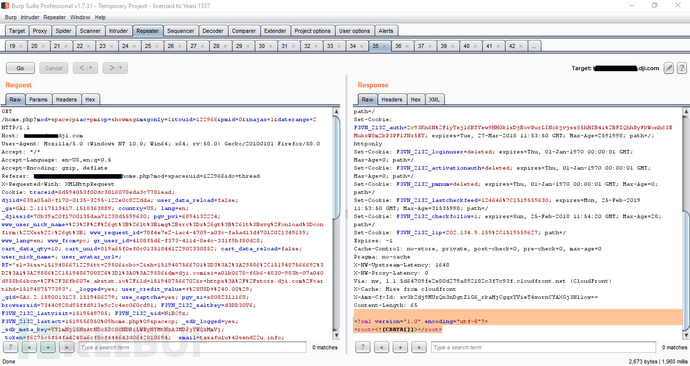Go to previous match in request search
The width and height of the screenshot is (690, 366).
pos(29,347)
